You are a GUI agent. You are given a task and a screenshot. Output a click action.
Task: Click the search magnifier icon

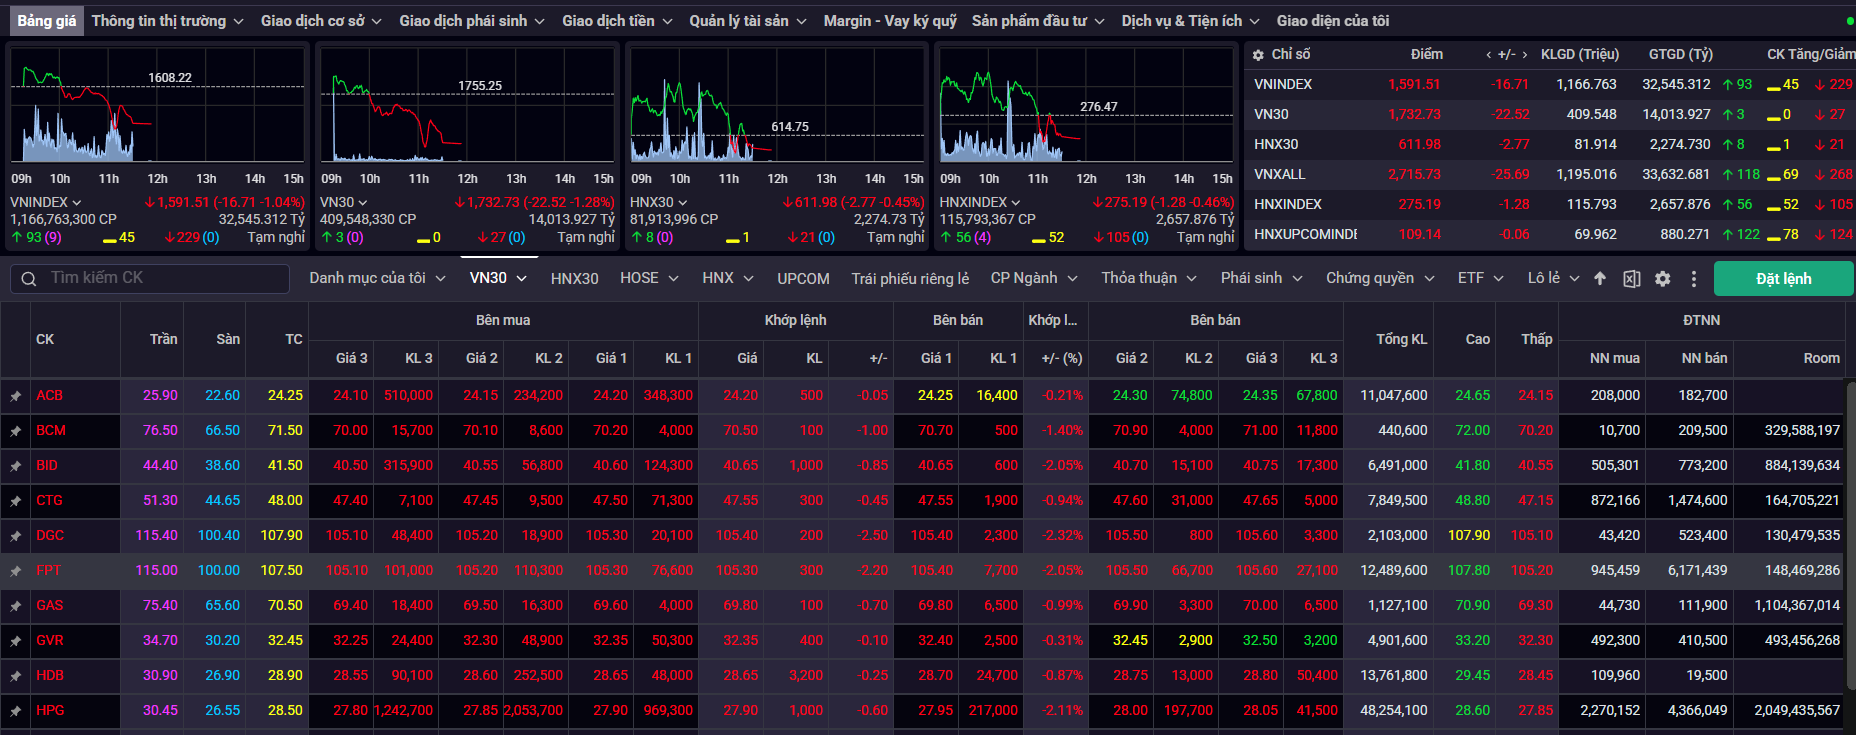click(29, 279)
